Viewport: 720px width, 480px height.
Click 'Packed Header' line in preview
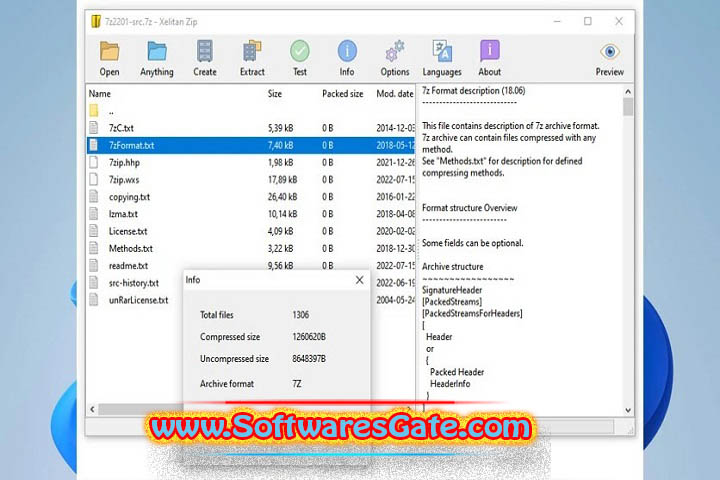(457, 372)
